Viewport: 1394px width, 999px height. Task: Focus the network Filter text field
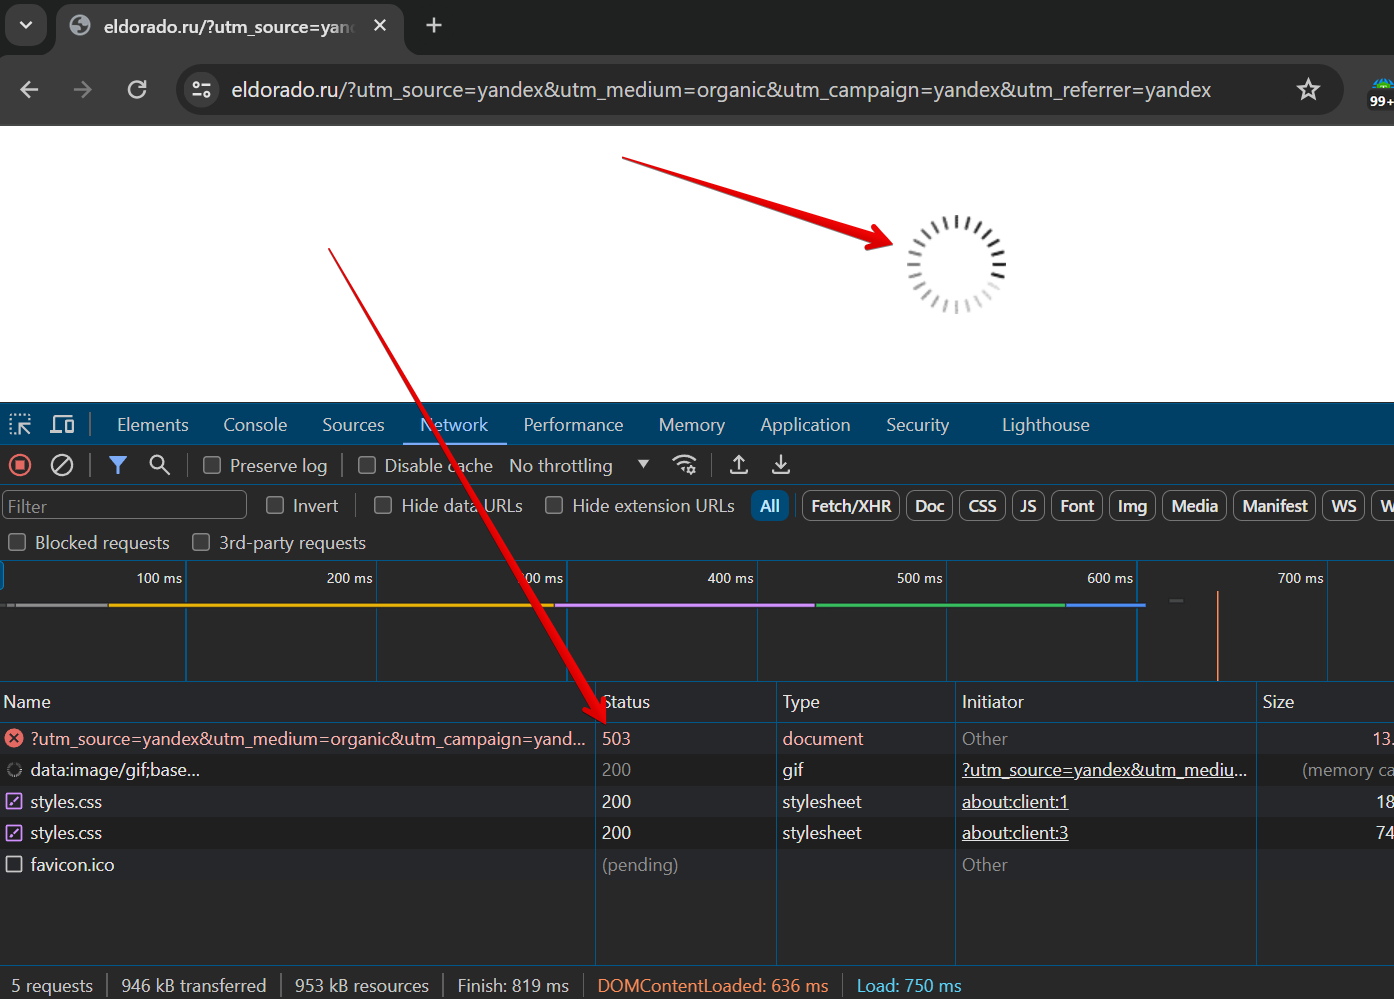[125, 505]
